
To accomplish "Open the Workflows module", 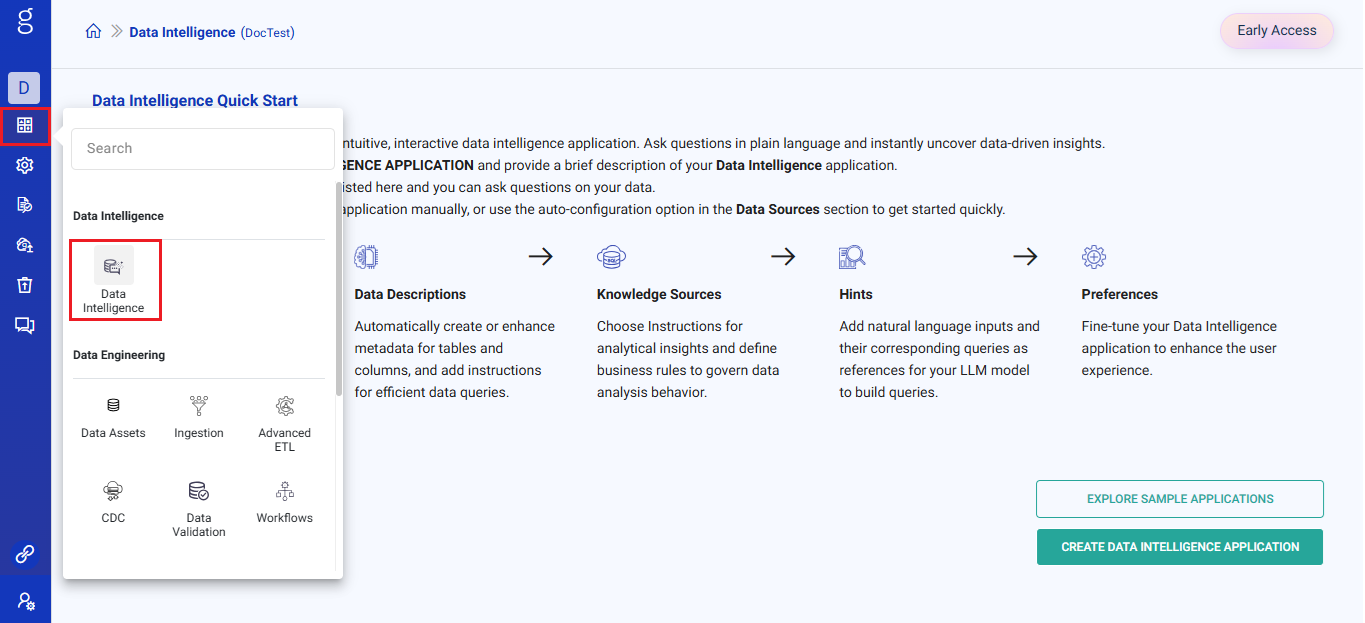I will click(x=285, y=502).
